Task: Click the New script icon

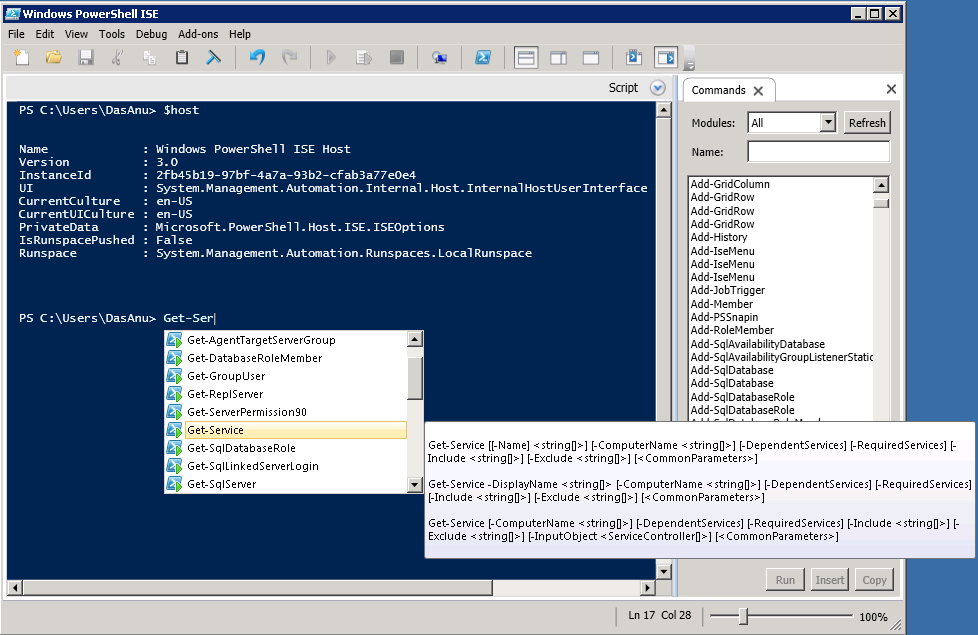Action: [x=22, y=58]
